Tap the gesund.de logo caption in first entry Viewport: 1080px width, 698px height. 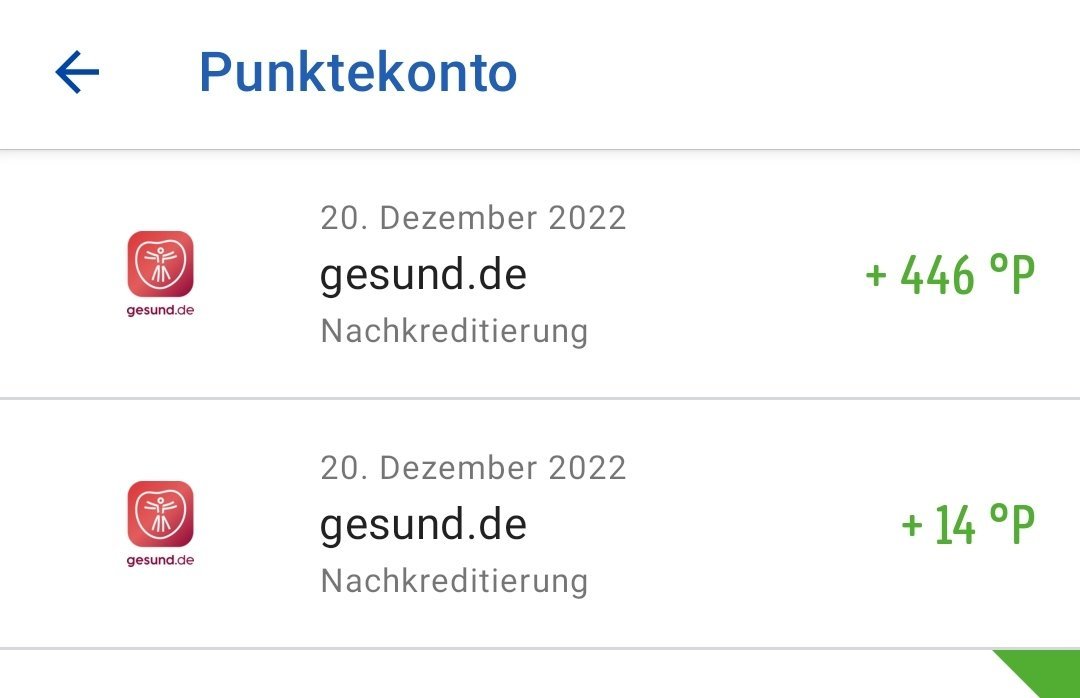[160, 310]
